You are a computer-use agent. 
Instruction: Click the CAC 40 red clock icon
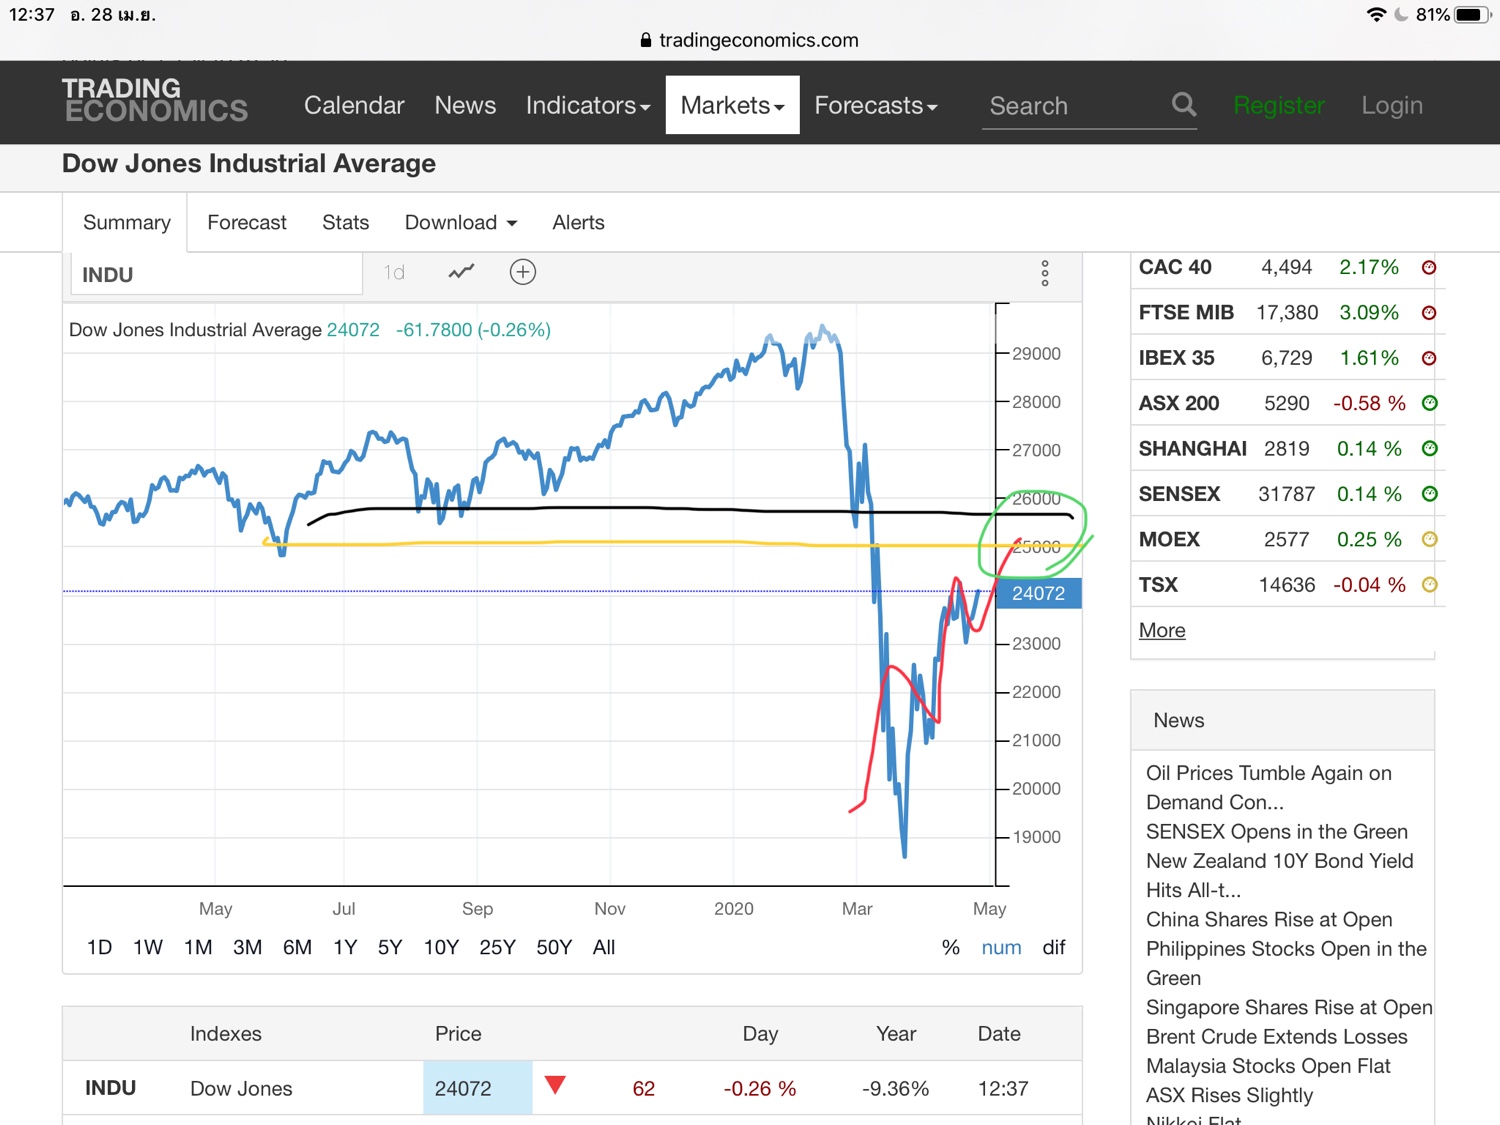click(1429, 267)
